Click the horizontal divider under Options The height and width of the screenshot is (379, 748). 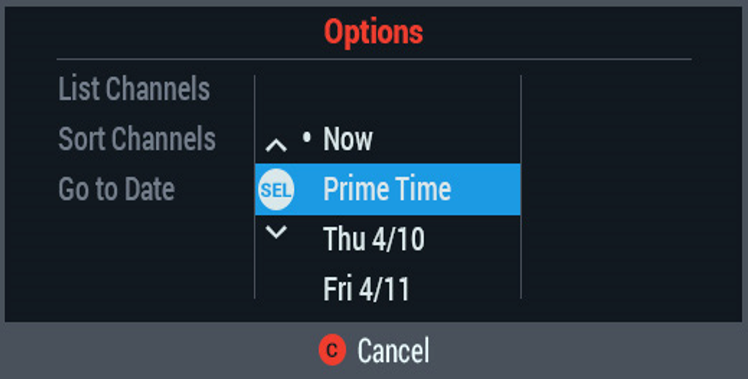[374, 59]
